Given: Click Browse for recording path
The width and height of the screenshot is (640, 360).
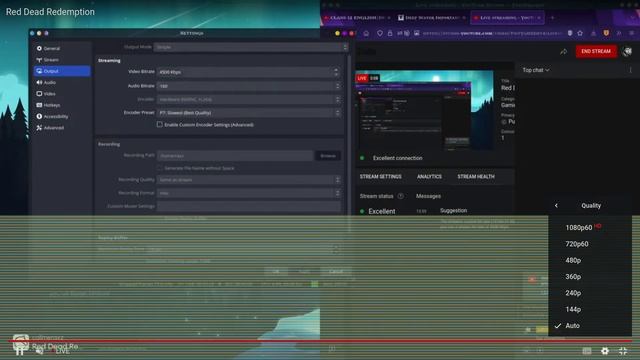Looking at the screenshot, I should (328, 156).
